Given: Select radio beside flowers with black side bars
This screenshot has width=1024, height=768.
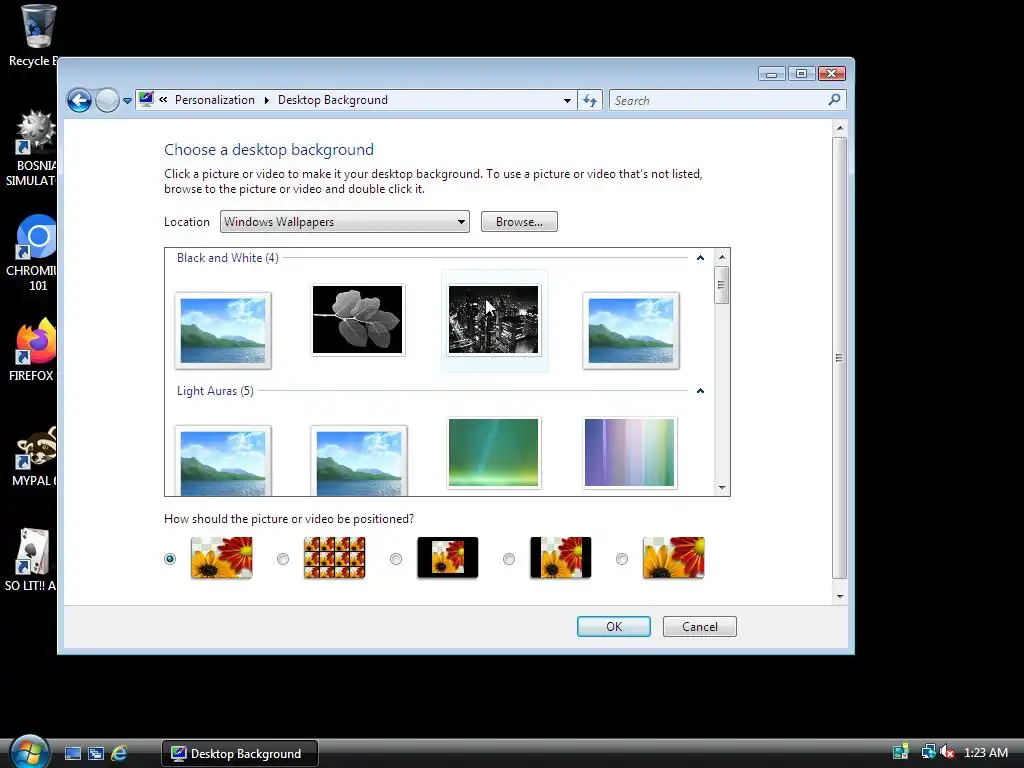Looking at the screenshot, I should (509, 559).
